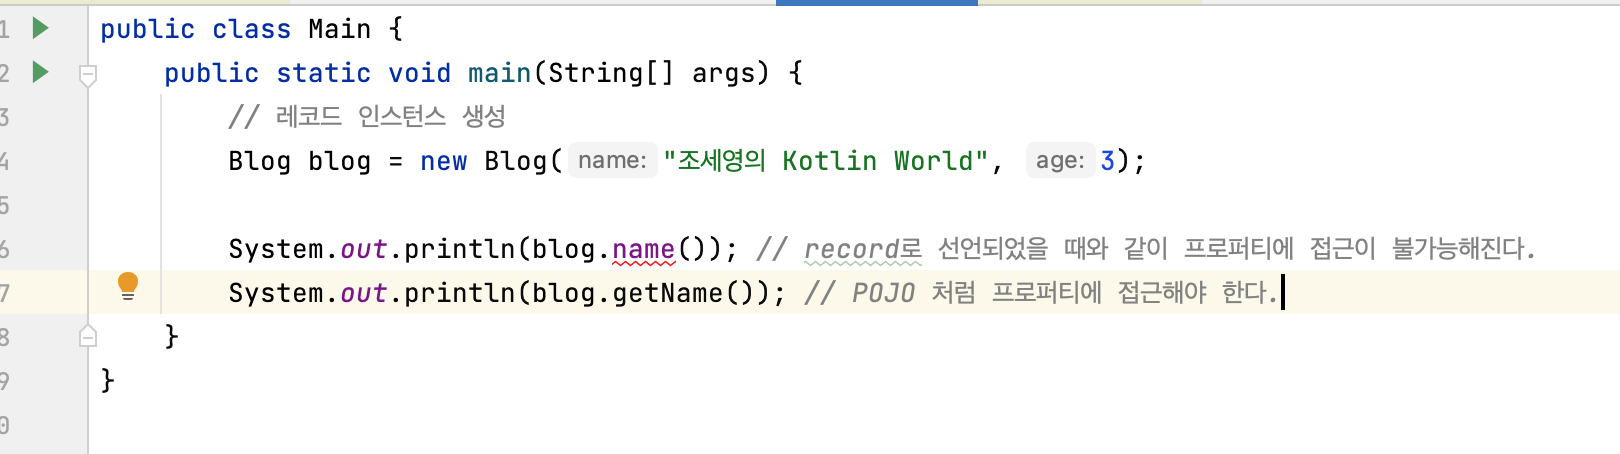Collapse the main method fold marker

[x=88, y=74]
